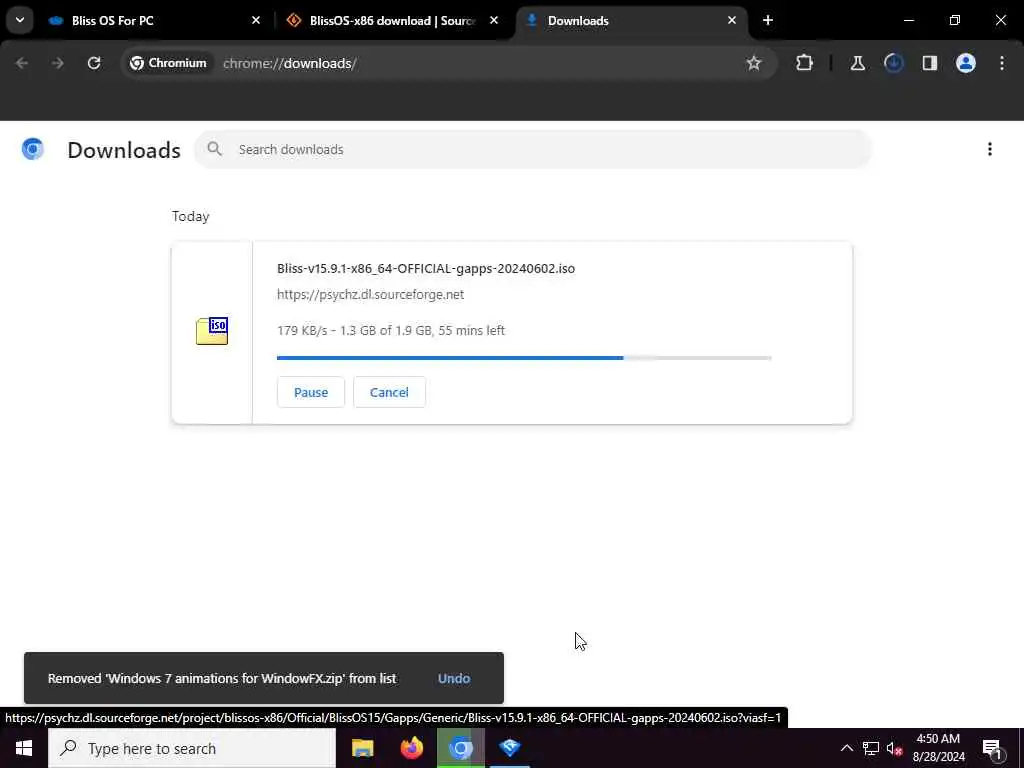Open Chrome Labs flask icon
Viewport: 1024px width, 768px height.
point(857,63)
